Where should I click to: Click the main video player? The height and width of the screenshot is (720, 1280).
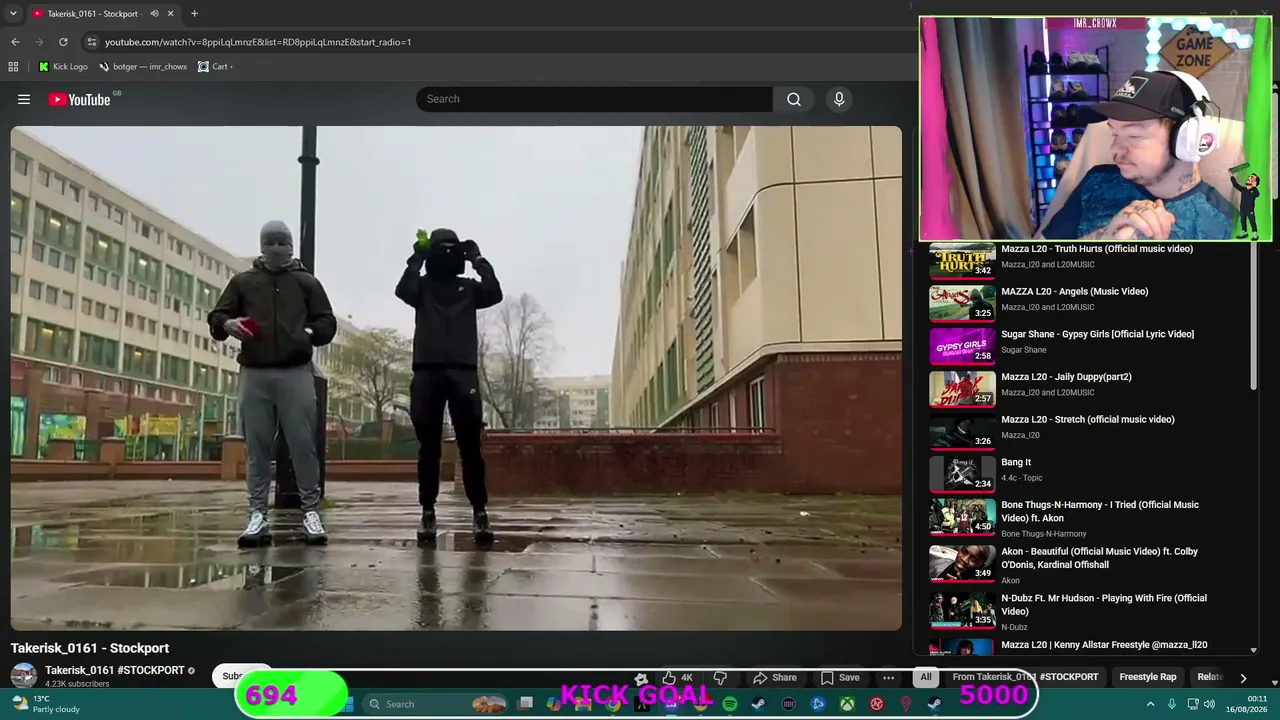456,378
